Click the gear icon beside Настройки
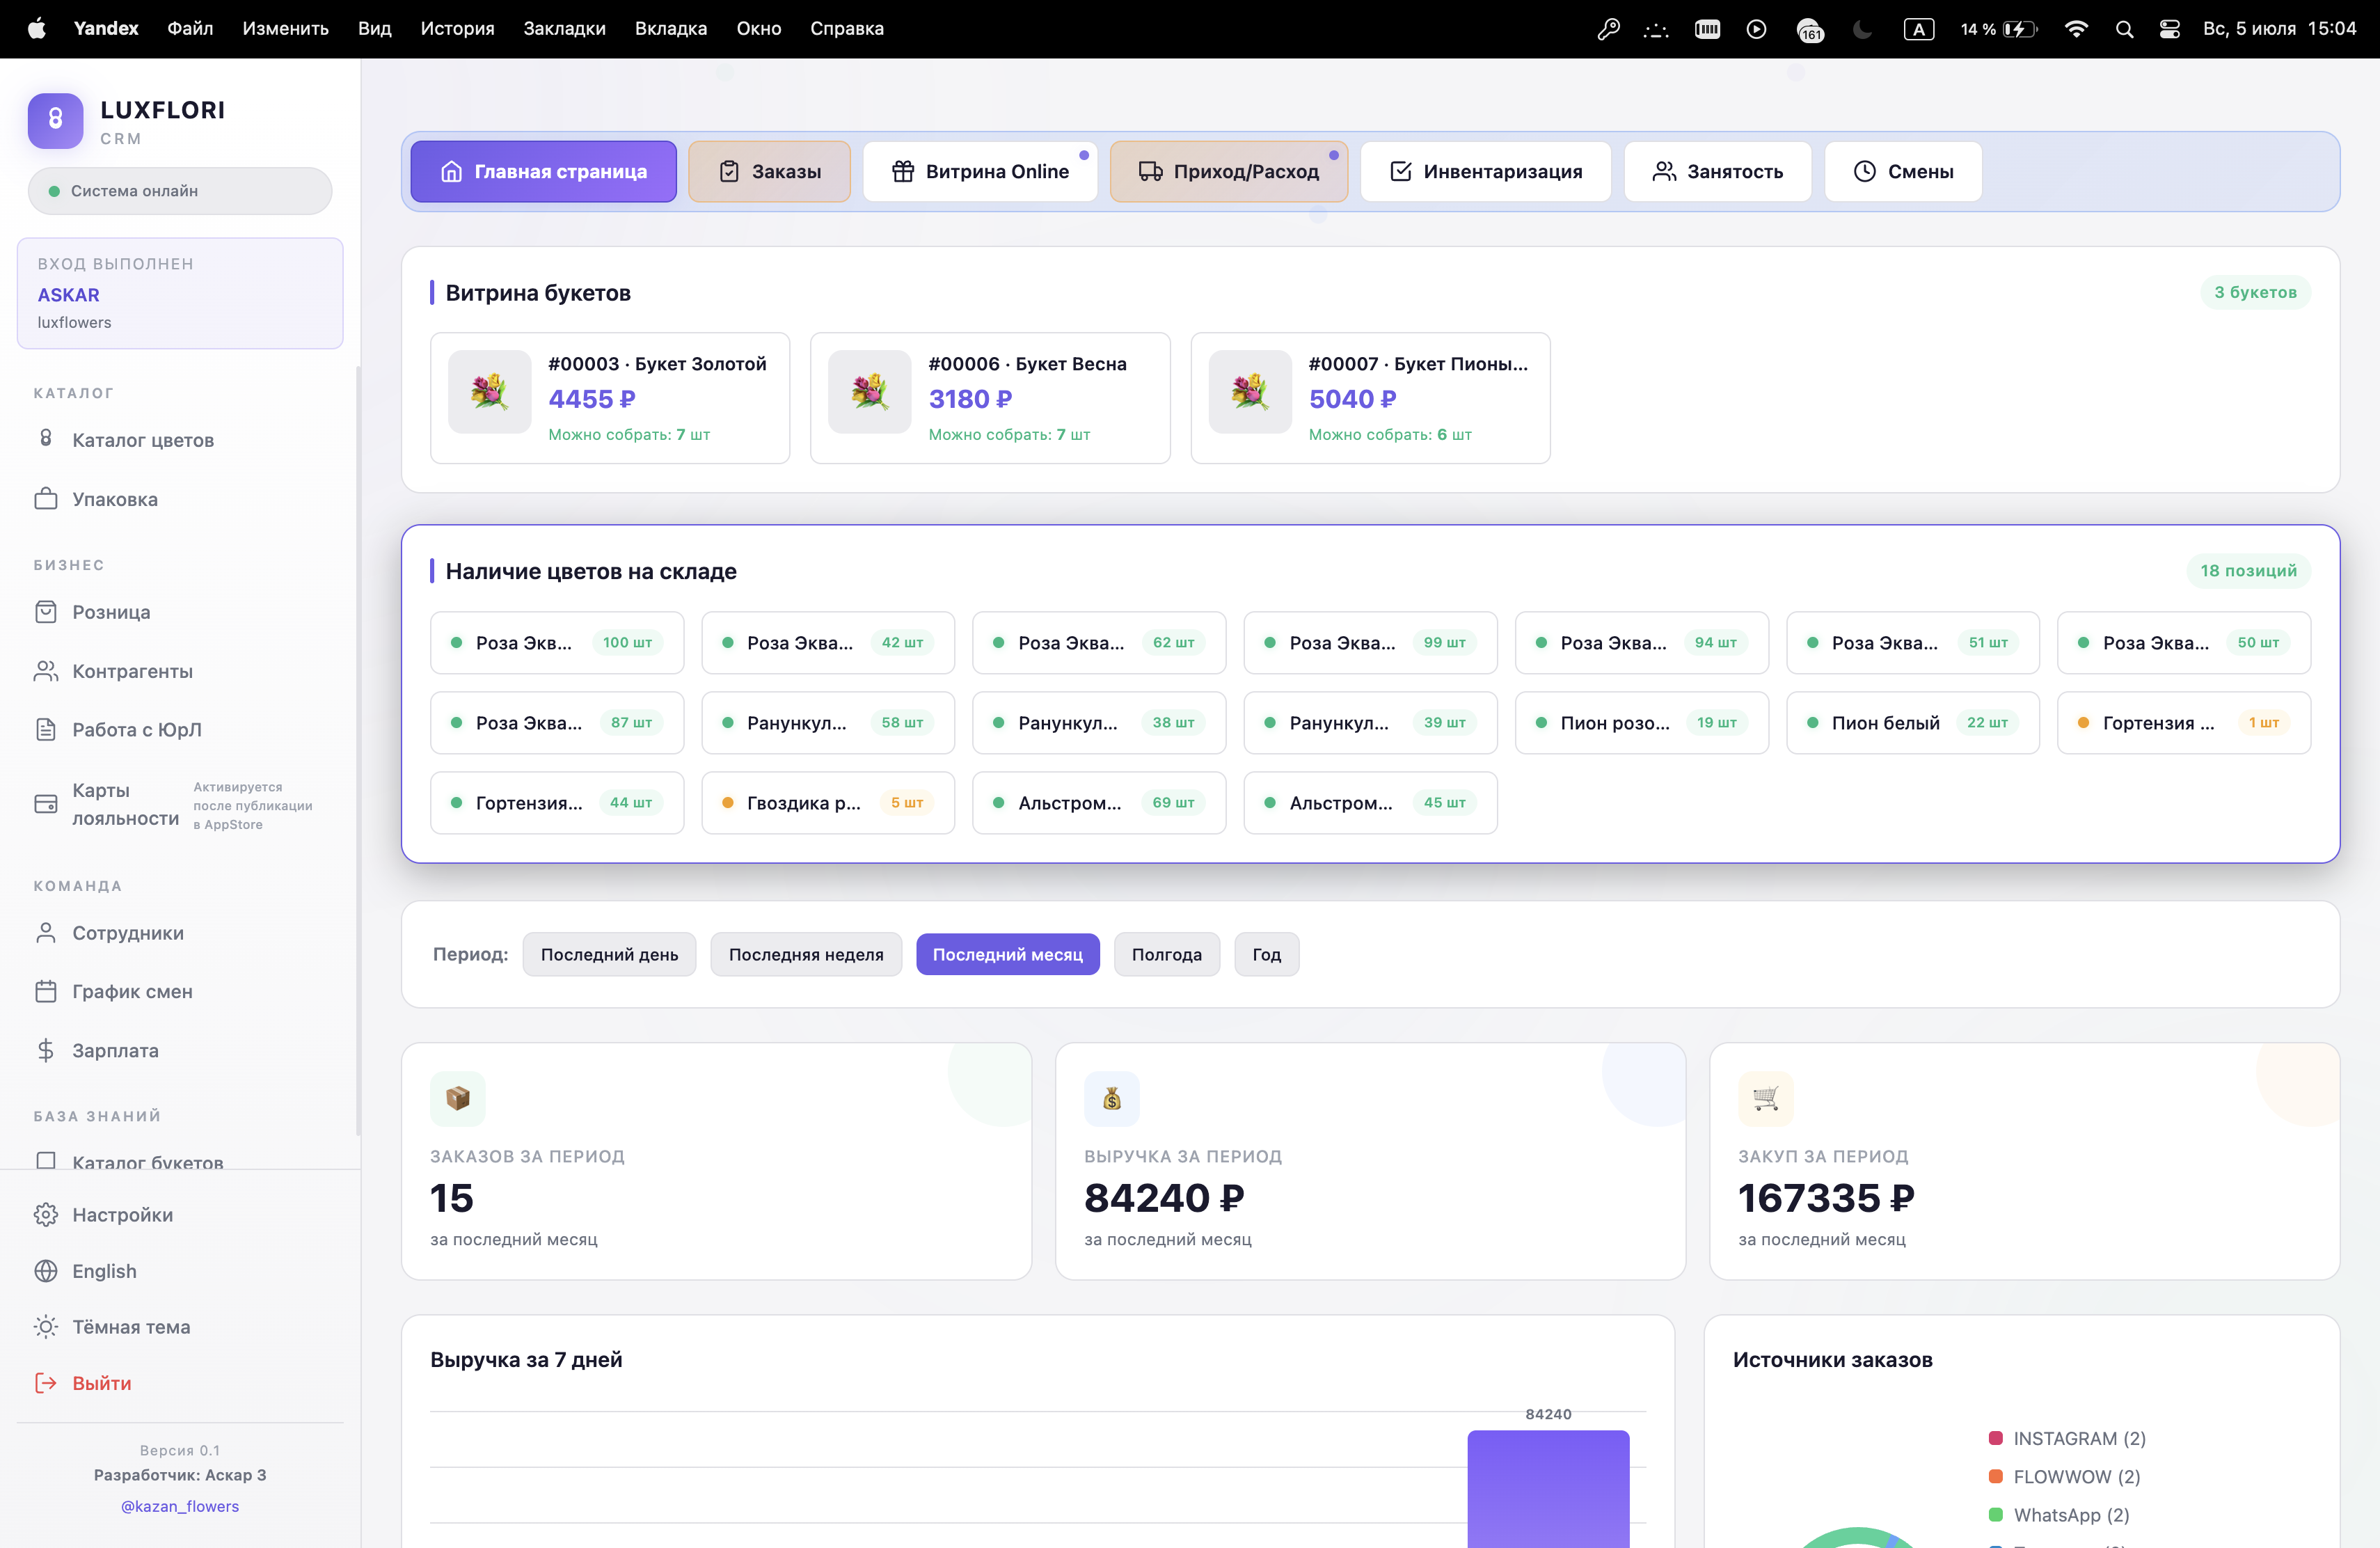This screenshot has width=2380, height=1548. 46,1214
